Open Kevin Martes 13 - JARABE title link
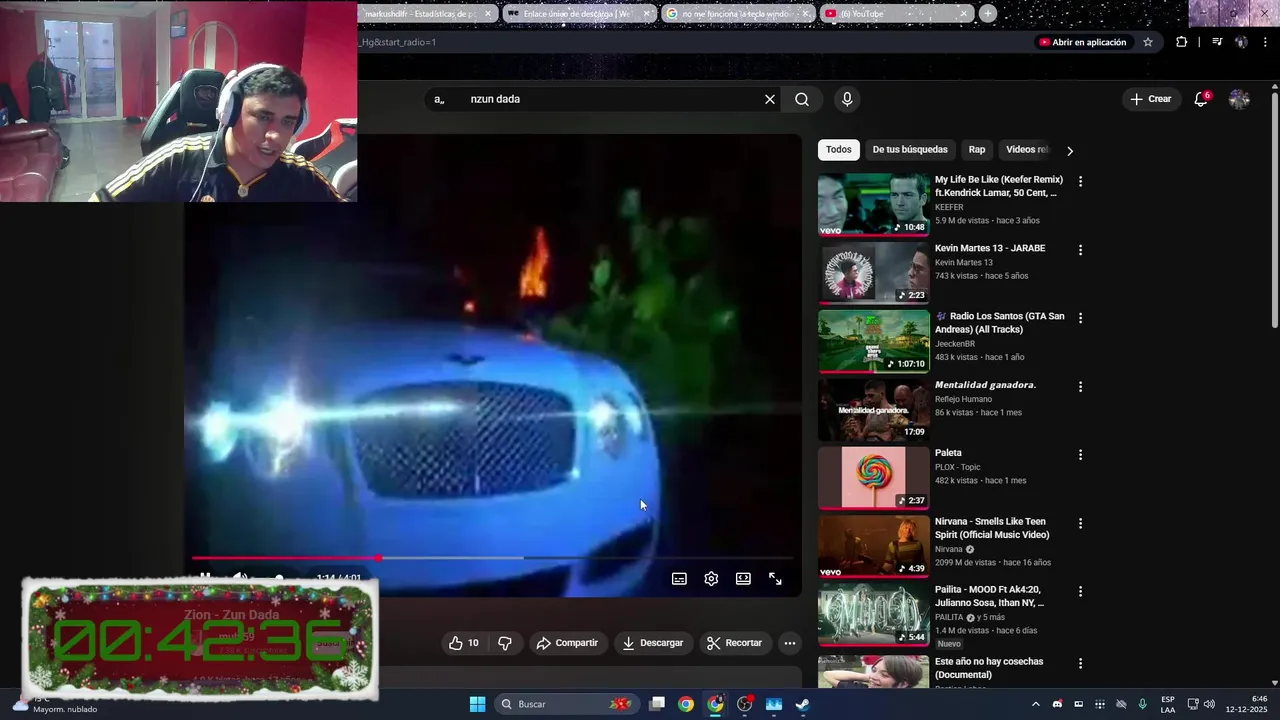Image resolution: width=1280 pixels, height=720 pixels. pyautogui.click(x=990, y=248)
